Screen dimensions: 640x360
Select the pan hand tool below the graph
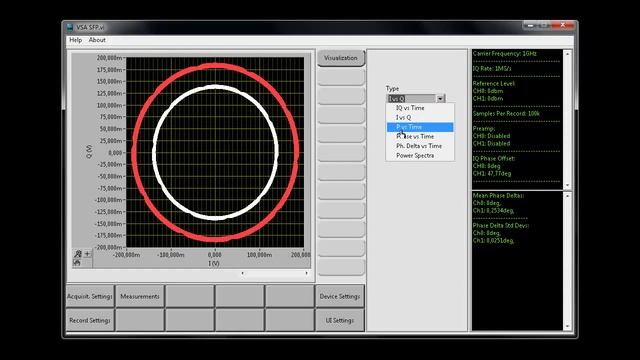pyautogui.click(x=78, y=263)
